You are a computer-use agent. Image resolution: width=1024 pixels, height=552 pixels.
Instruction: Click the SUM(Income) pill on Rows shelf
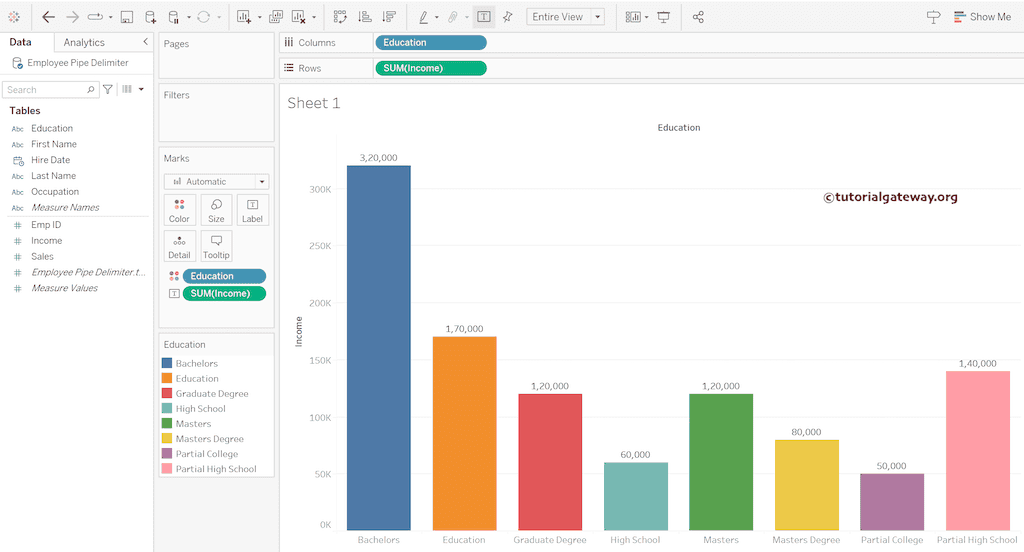coord(431,68)
